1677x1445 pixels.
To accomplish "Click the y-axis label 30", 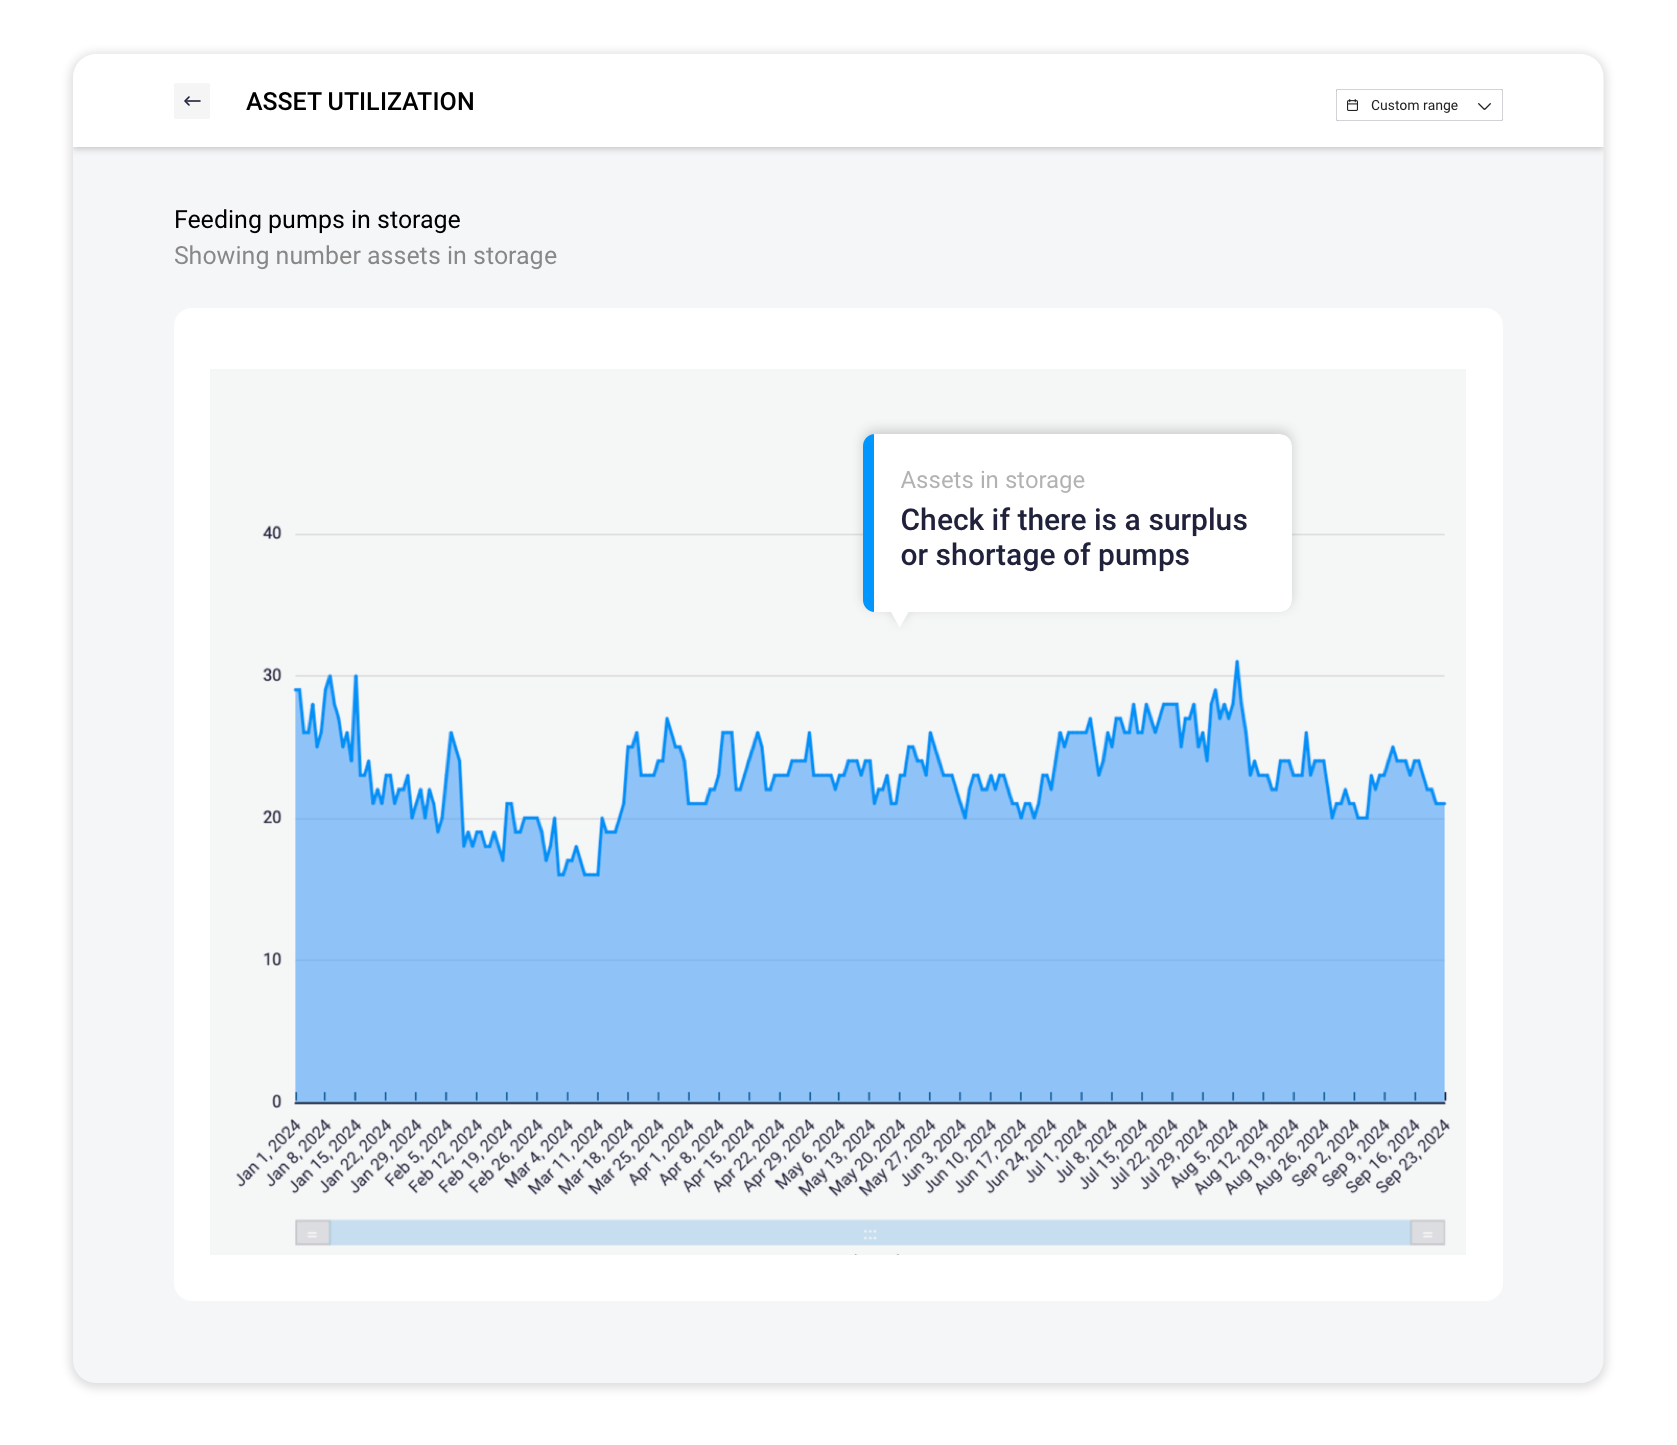I will coord(272,675).
